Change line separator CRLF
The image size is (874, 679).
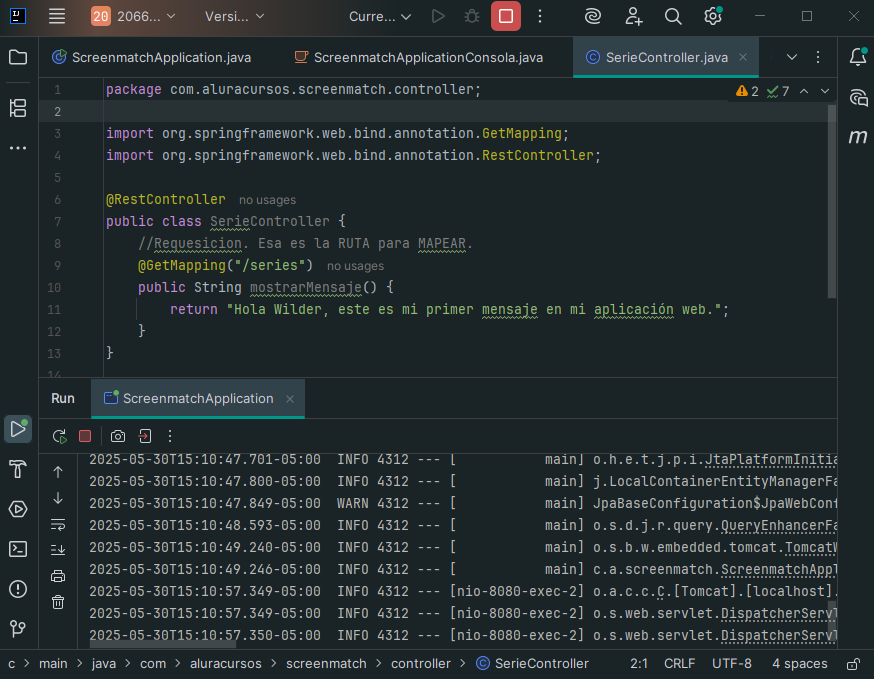(x=679, y=663)
